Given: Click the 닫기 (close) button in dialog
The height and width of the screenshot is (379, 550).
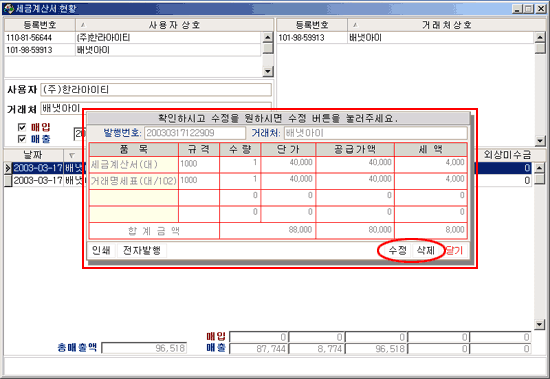Looking at the screenshot, I should click(x=454, y=251).
